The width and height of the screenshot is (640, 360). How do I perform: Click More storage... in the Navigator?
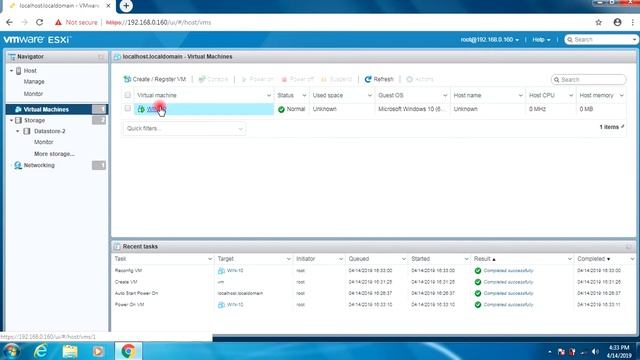pos(54,154)
